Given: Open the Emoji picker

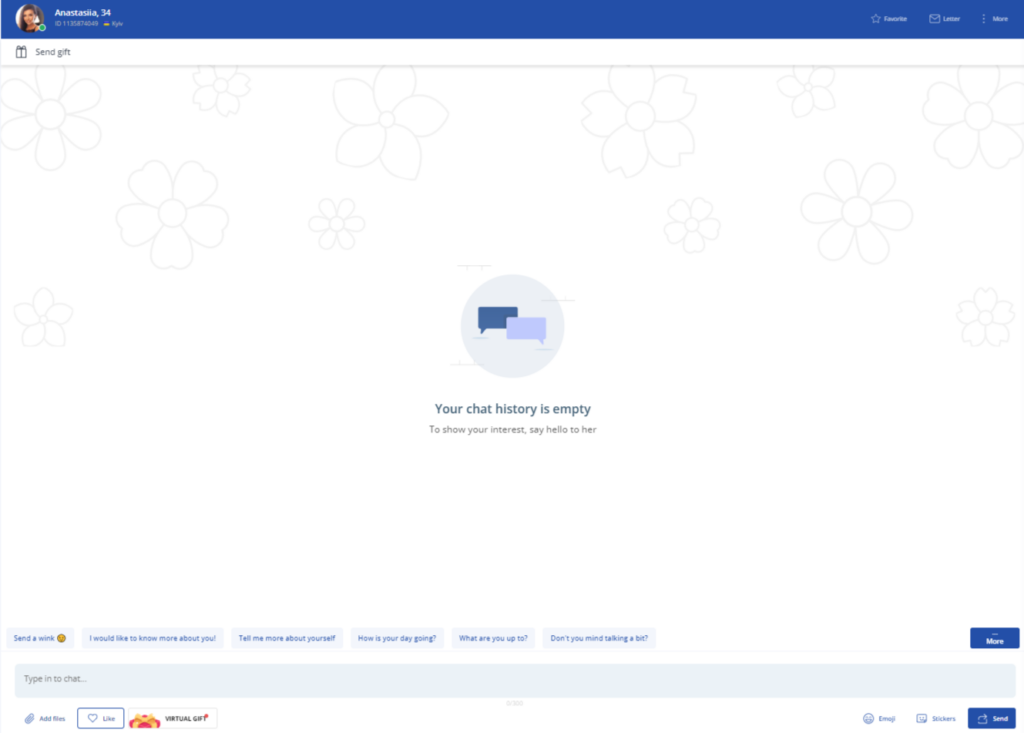Looking at the screenshot, I should click(879, 718).
